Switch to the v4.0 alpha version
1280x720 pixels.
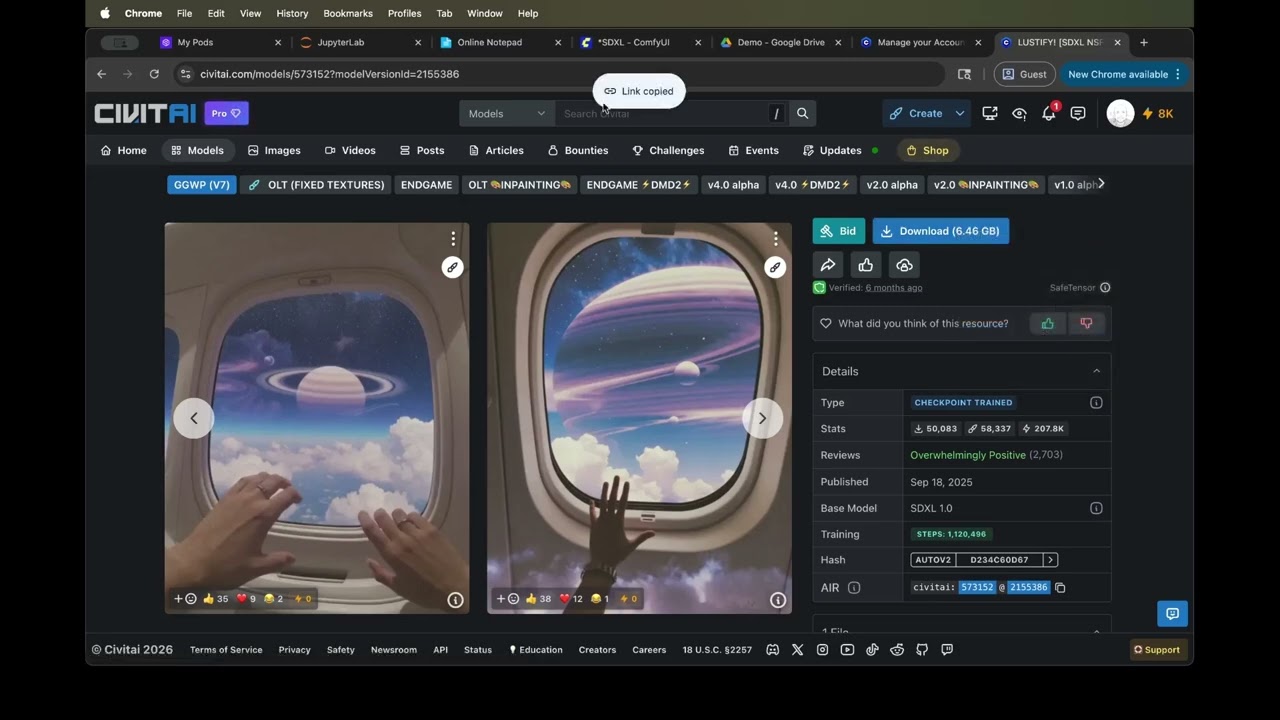(x=733, y=185)
